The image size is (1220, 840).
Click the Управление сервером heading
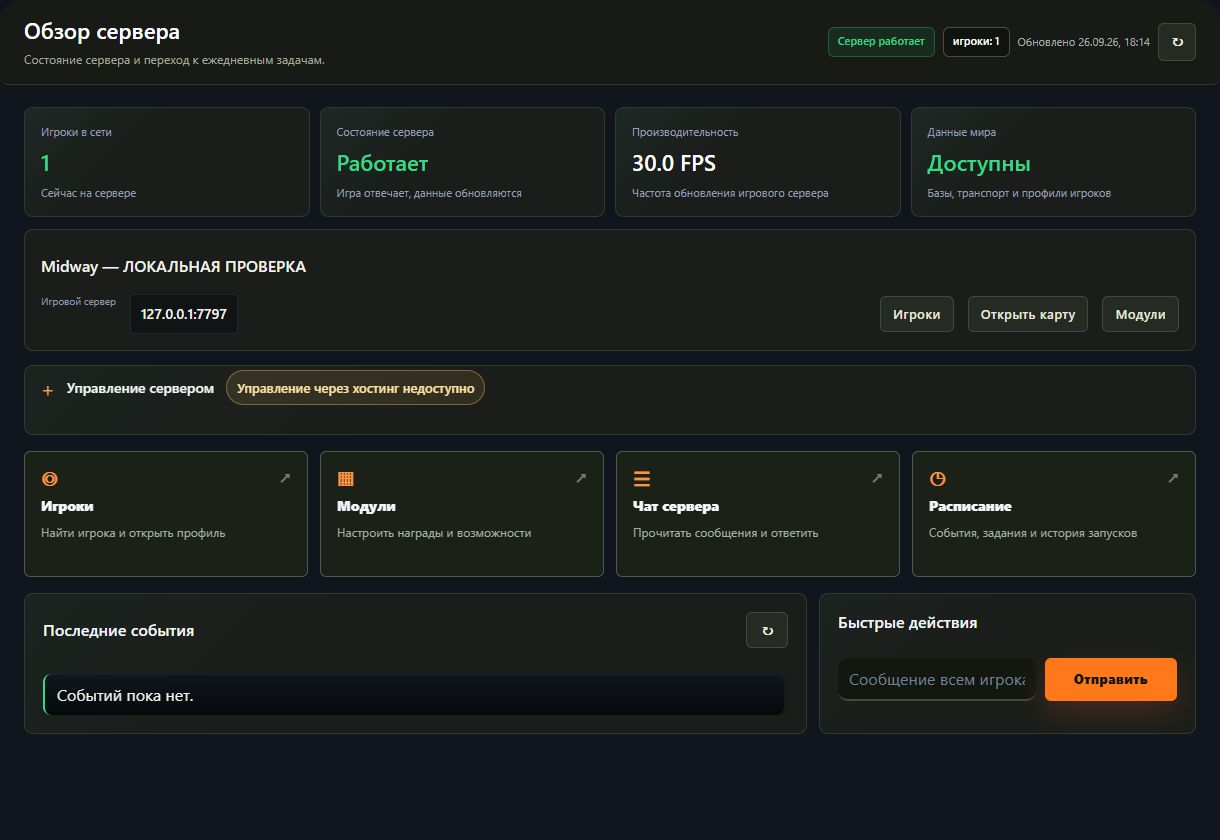[140, 388]
